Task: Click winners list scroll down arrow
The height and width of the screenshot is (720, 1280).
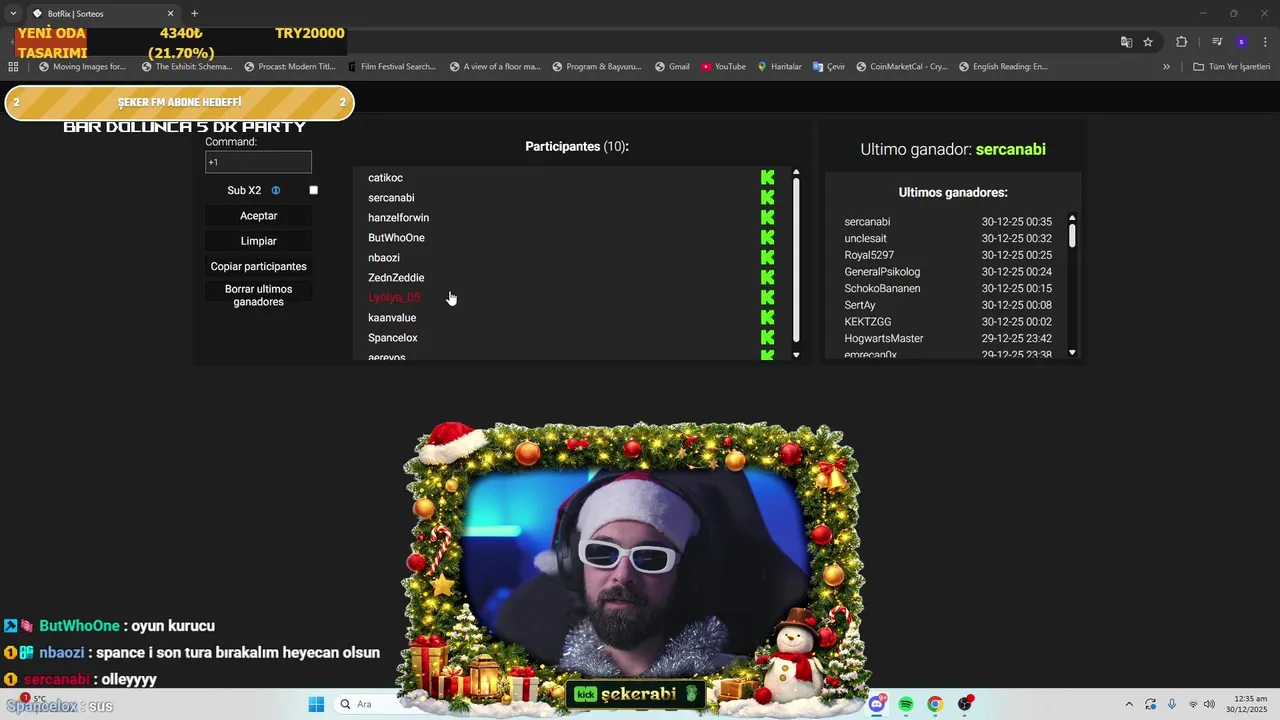Action: coord(1072,352)
